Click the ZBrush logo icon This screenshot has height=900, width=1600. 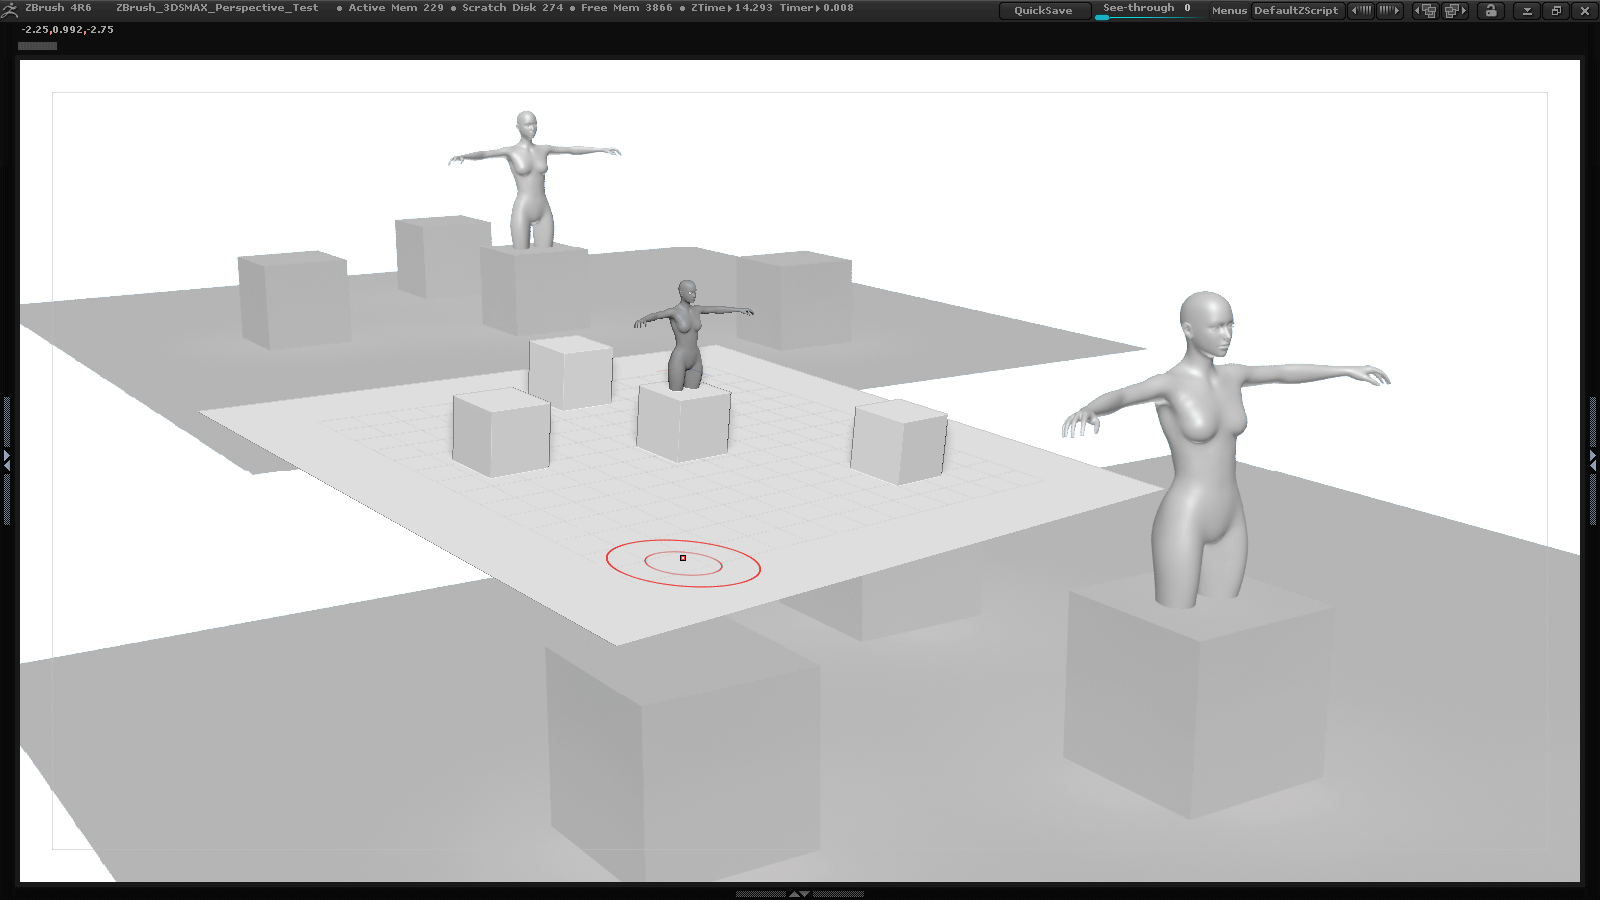click(9, 8)
